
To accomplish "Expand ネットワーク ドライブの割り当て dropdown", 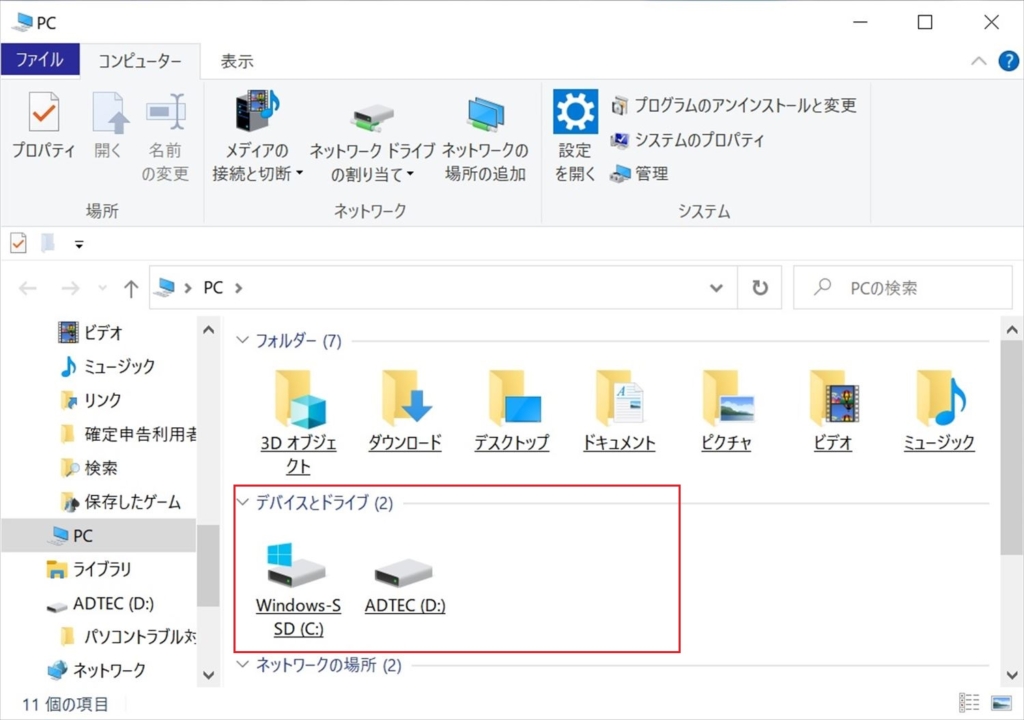I will click(x=372, y=174).
